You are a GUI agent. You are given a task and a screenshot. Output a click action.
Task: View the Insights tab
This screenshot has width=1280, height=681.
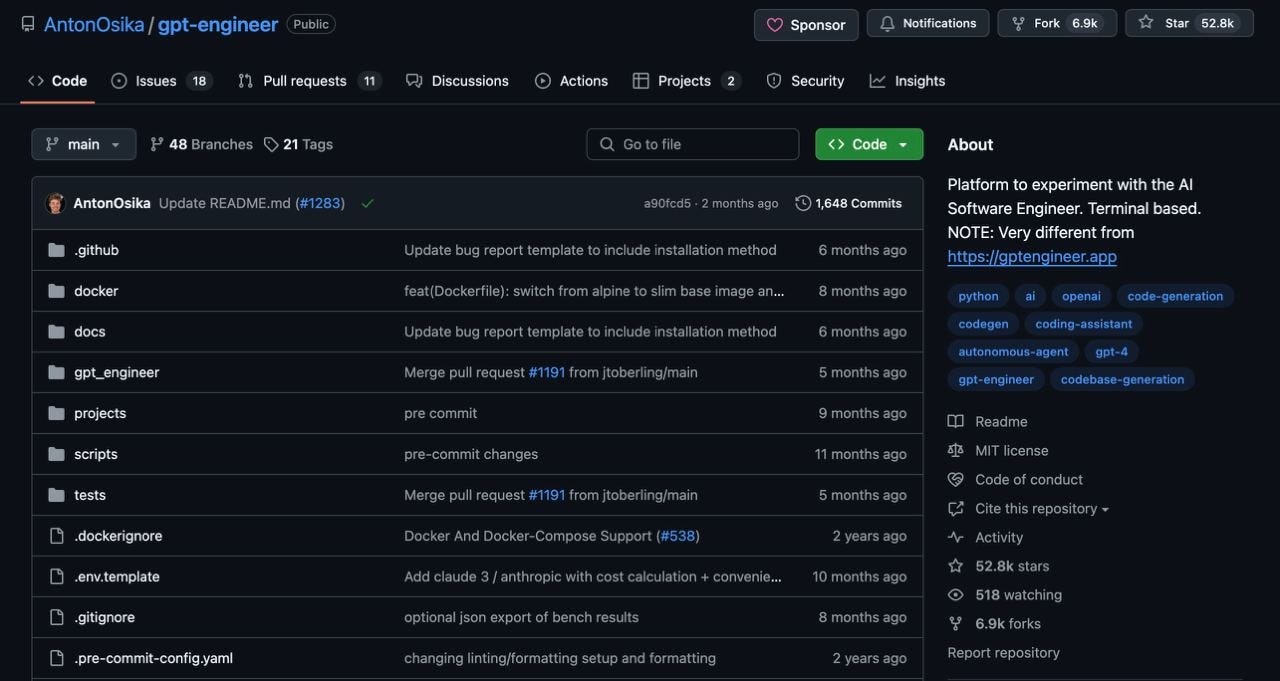(x=907, y=81)
